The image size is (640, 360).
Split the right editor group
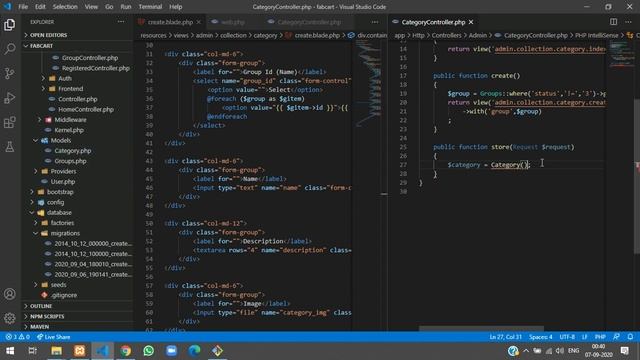613,22
